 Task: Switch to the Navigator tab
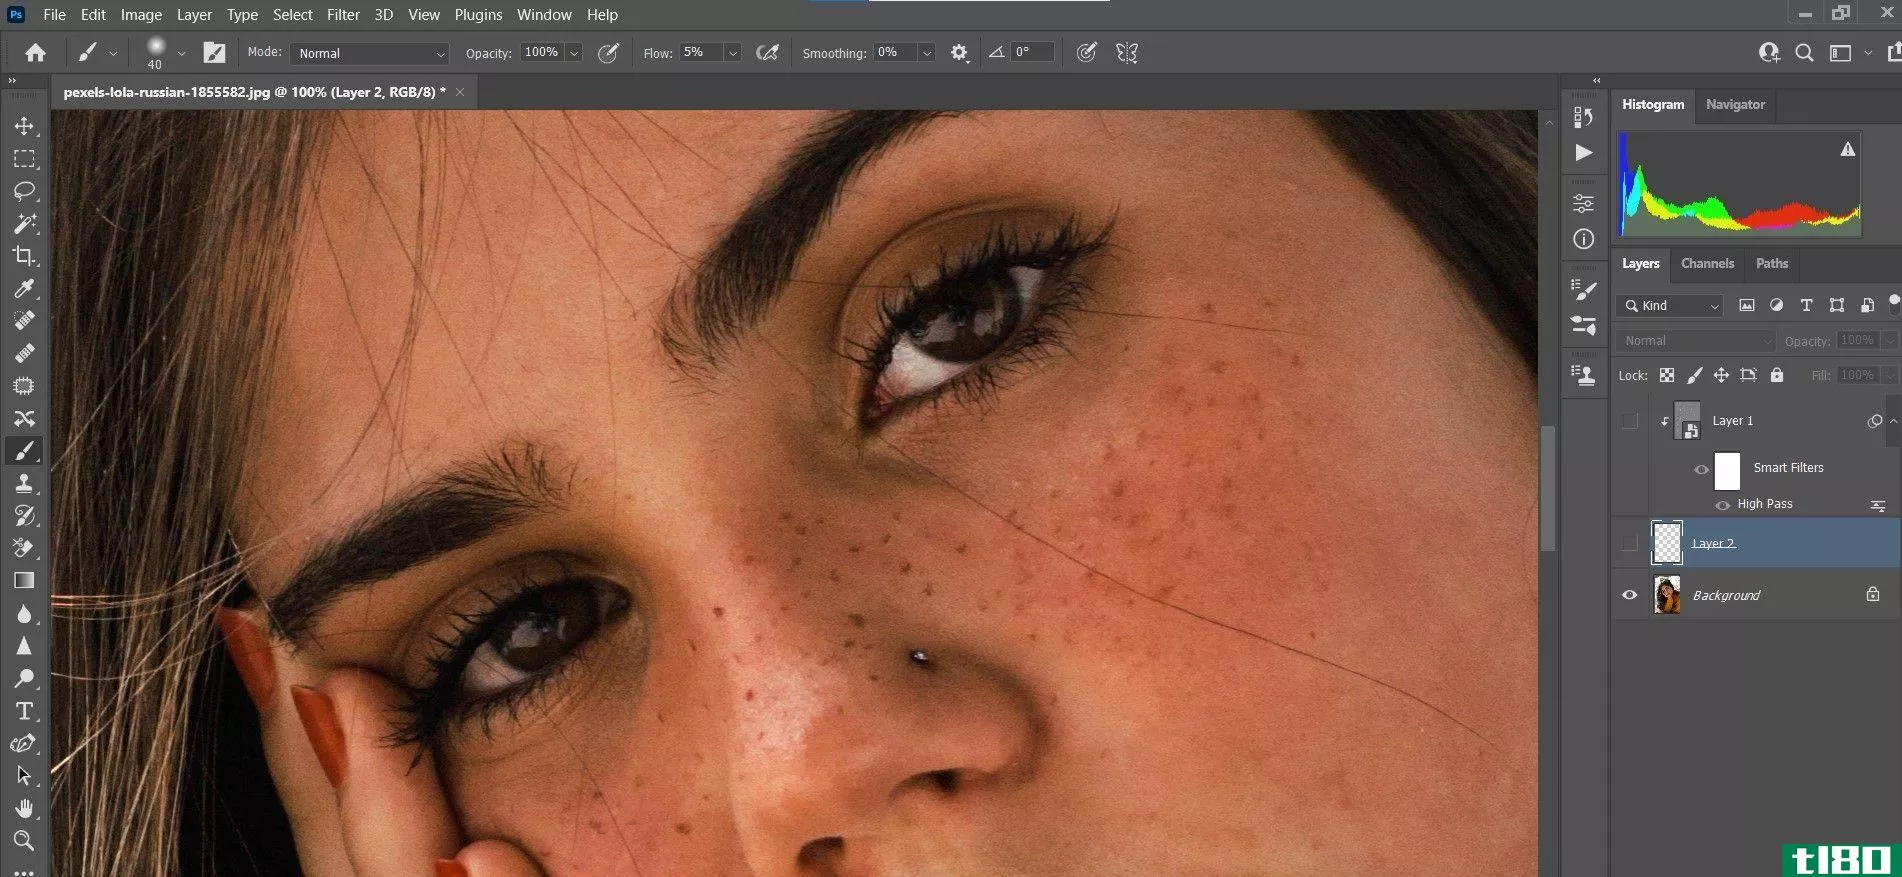[1735, 104]
